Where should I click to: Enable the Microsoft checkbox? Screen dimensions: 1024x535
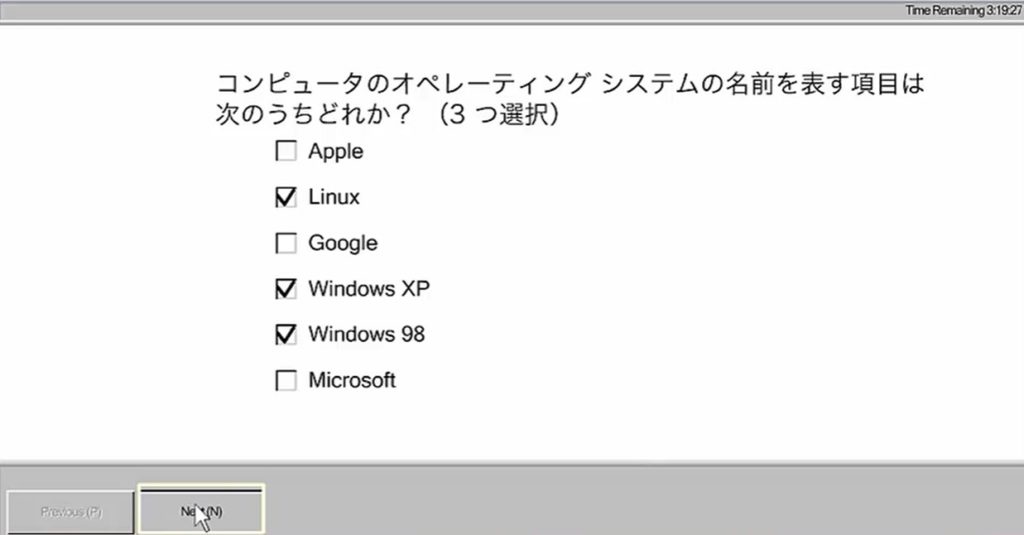[286, 381]
